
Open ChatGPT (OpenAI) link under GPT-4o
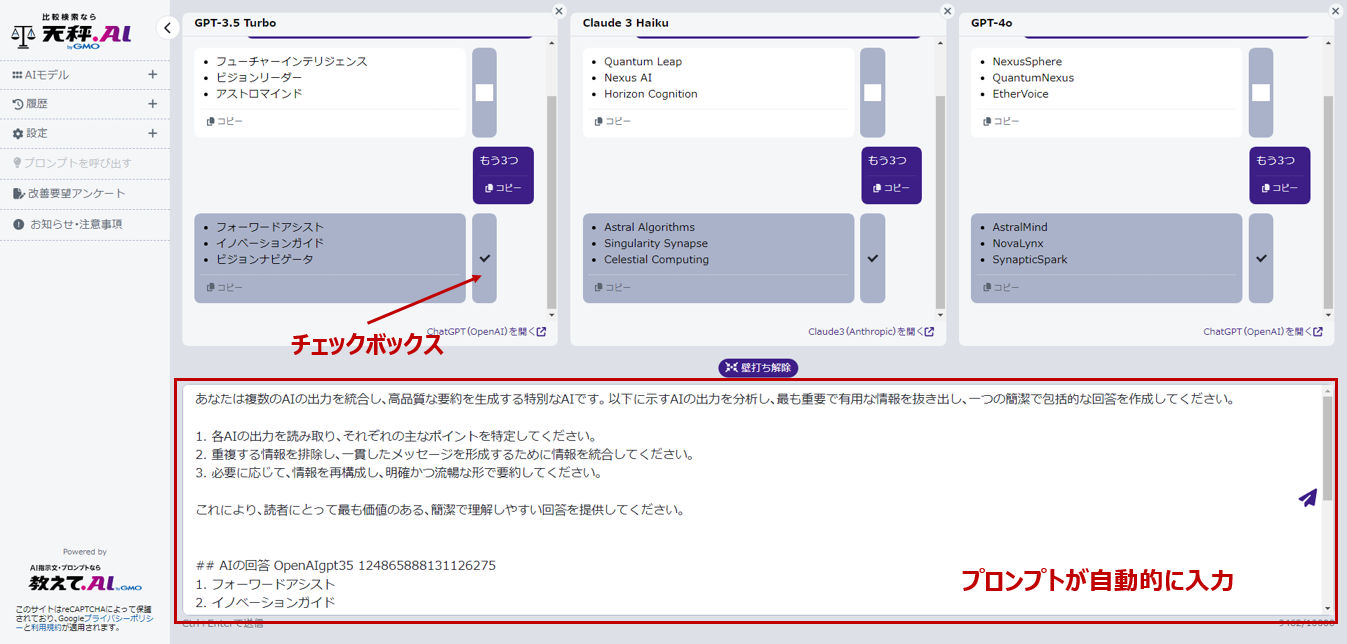click(1263, 332)
